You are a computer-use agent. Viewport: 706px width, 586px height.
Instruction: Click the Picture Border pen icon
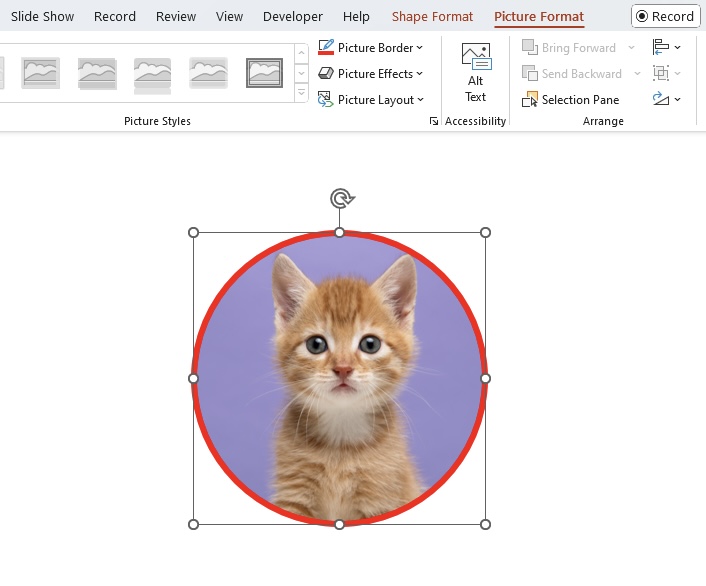326,47
